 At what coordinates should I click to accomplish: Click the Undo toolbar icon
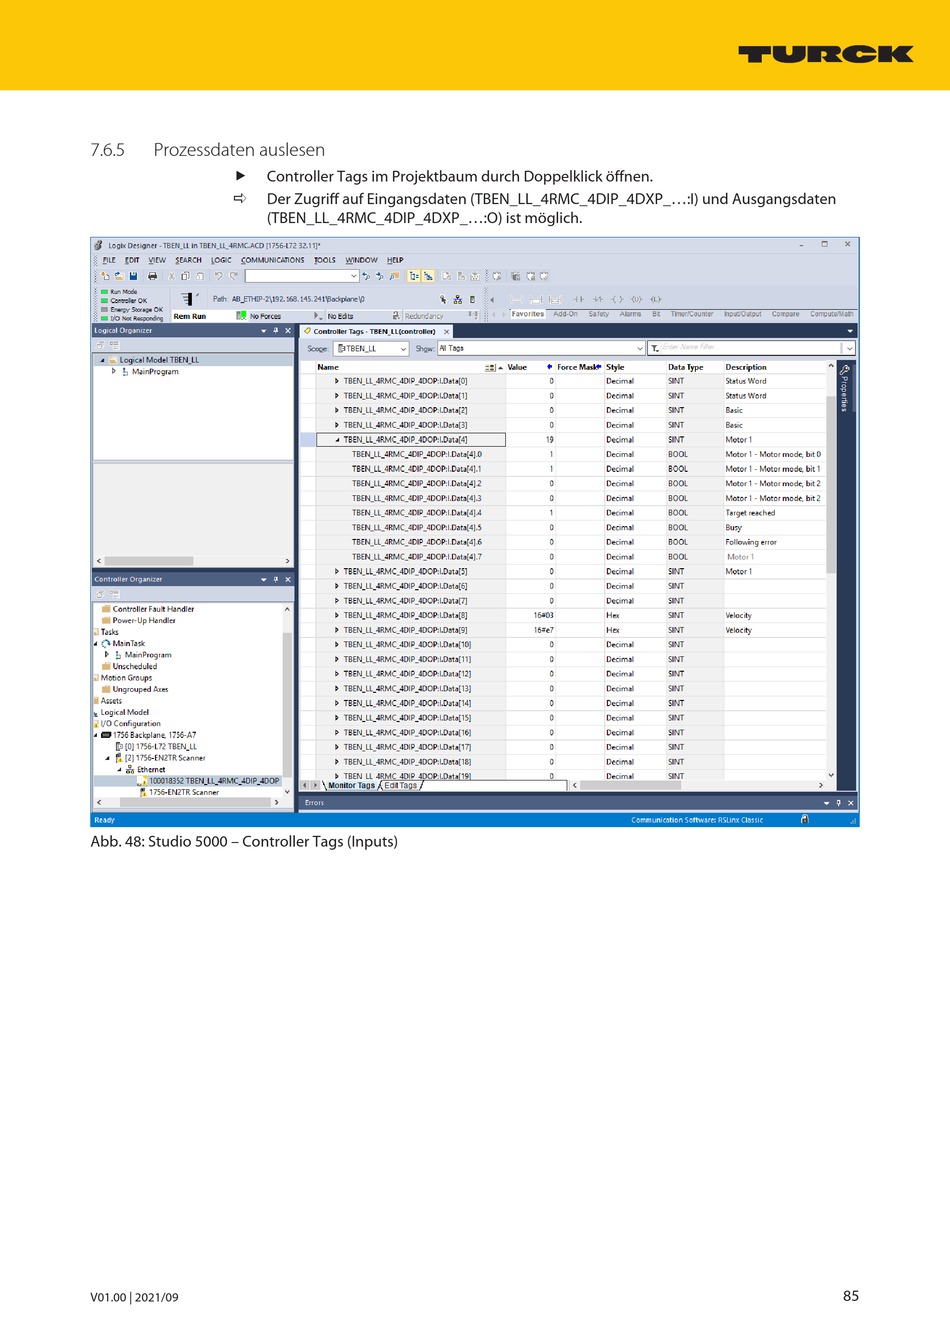tap(218, 276)
